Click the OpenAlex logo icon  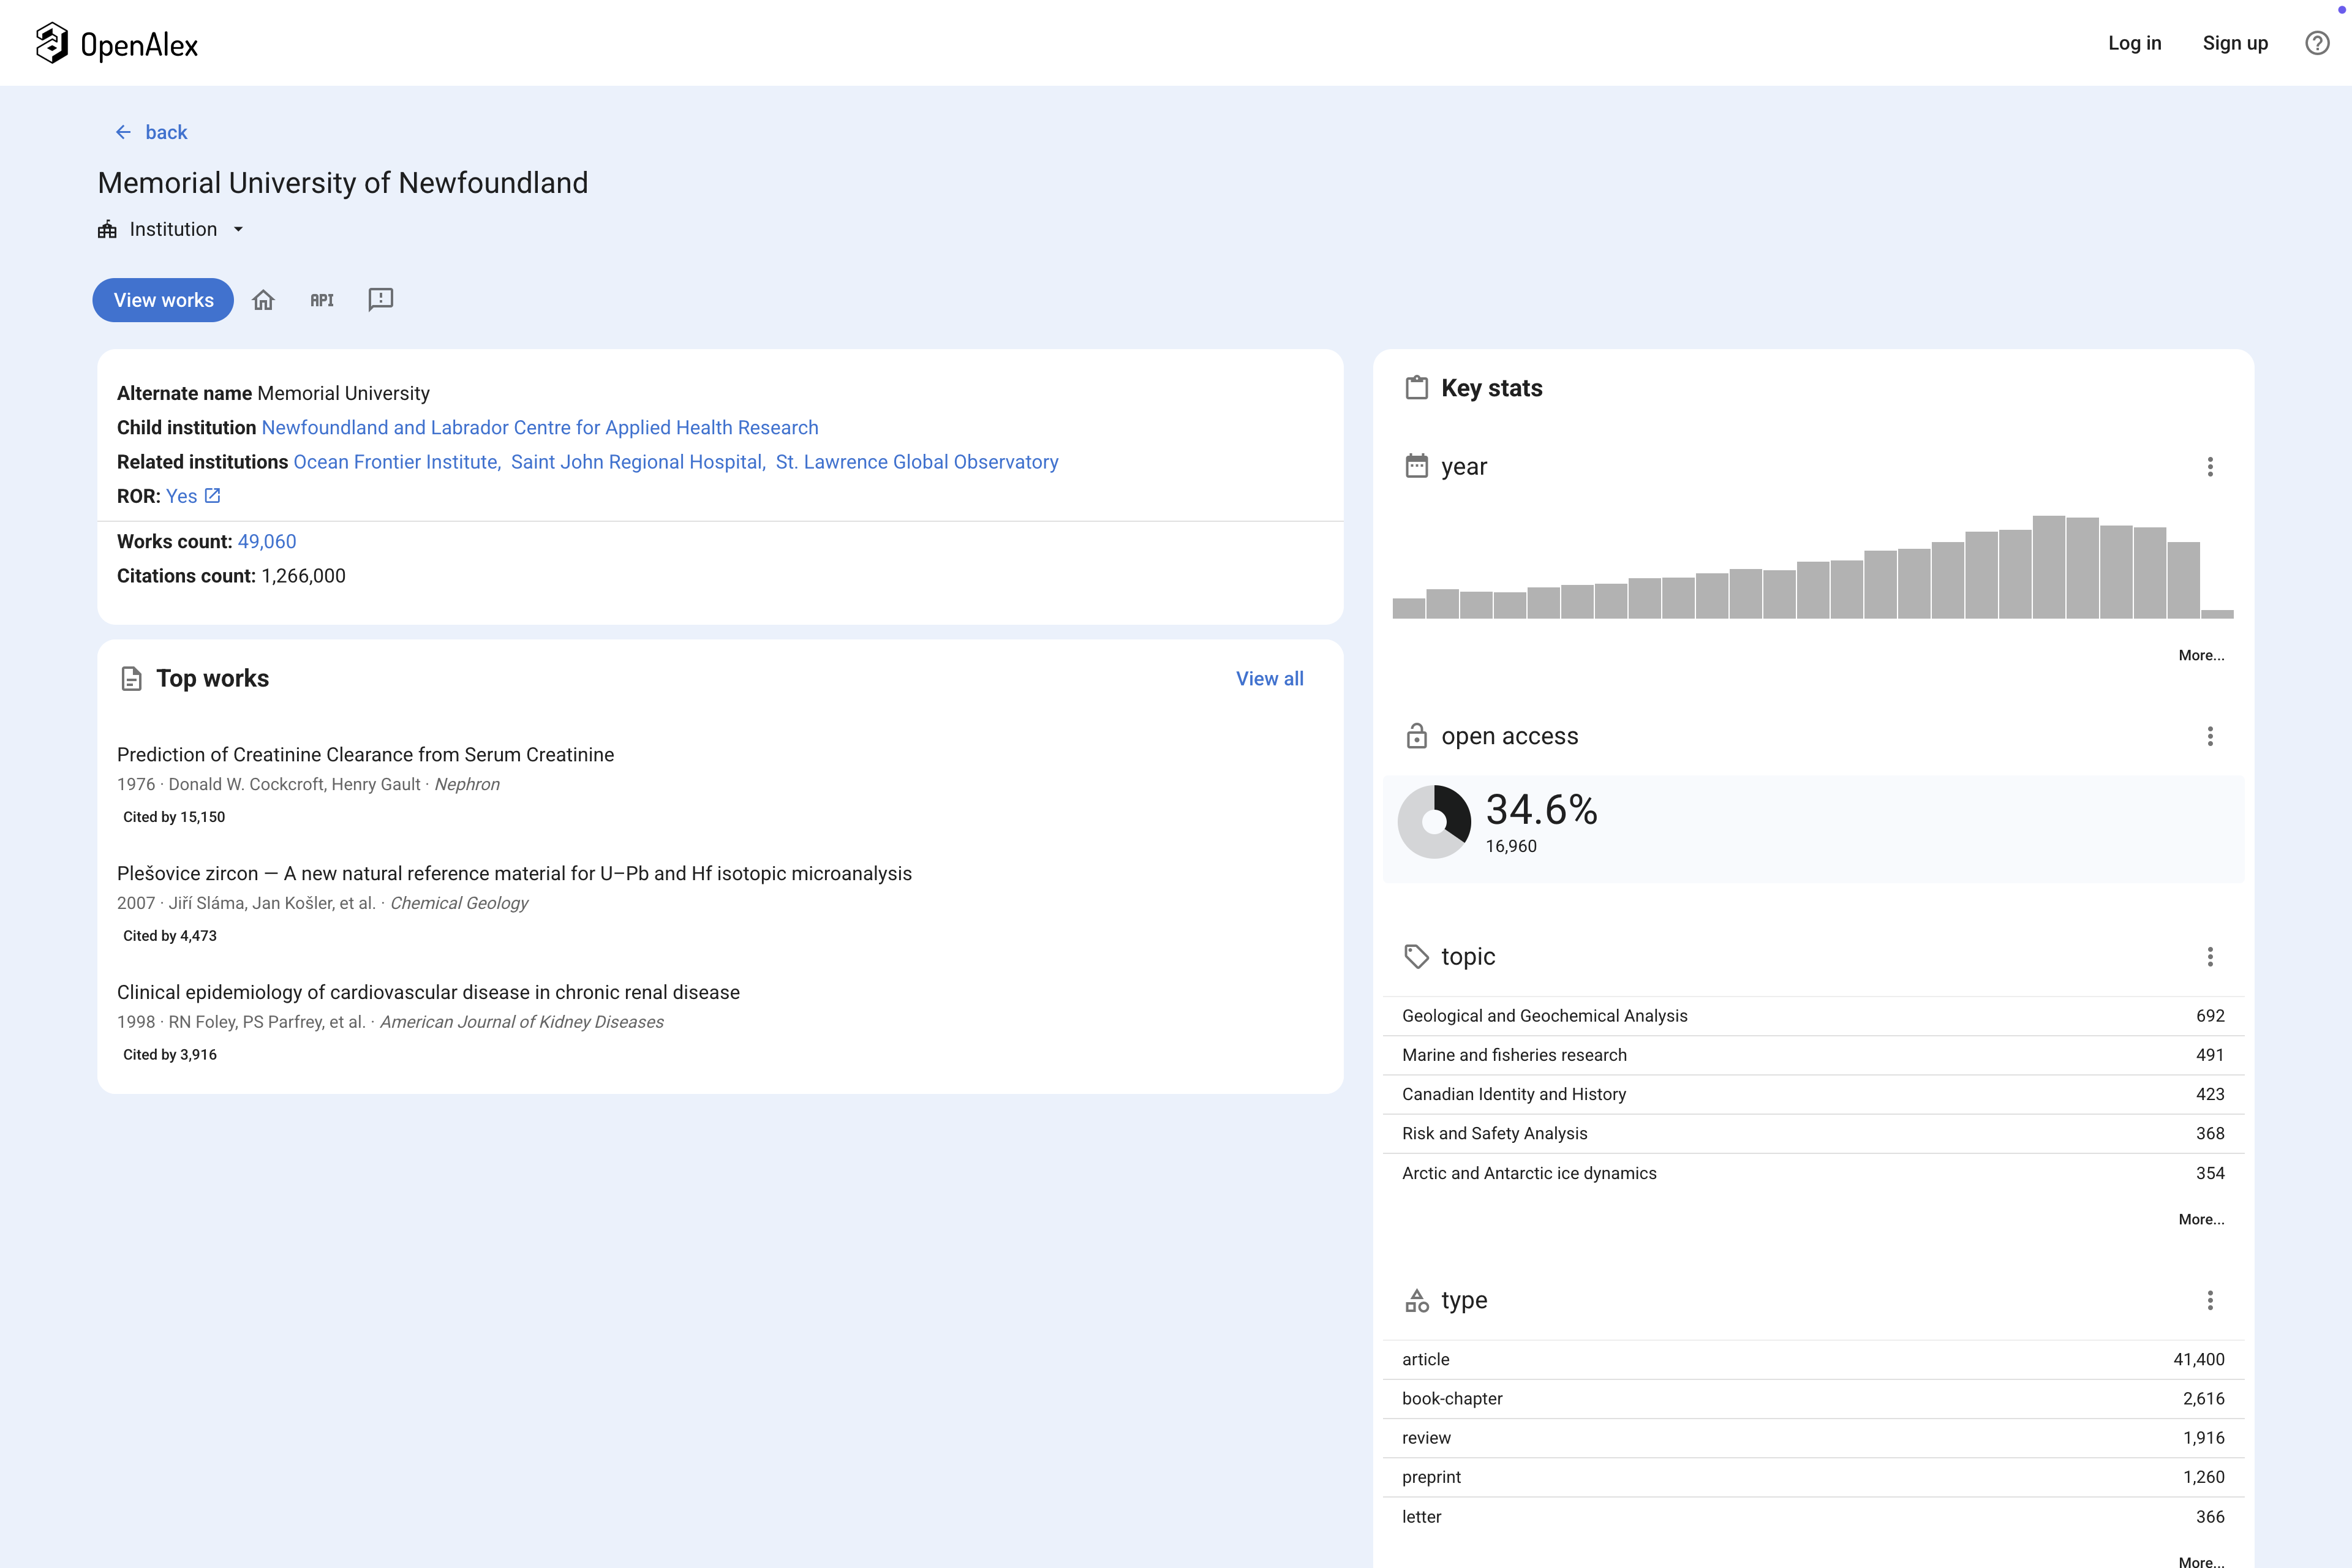click(51, 43)
